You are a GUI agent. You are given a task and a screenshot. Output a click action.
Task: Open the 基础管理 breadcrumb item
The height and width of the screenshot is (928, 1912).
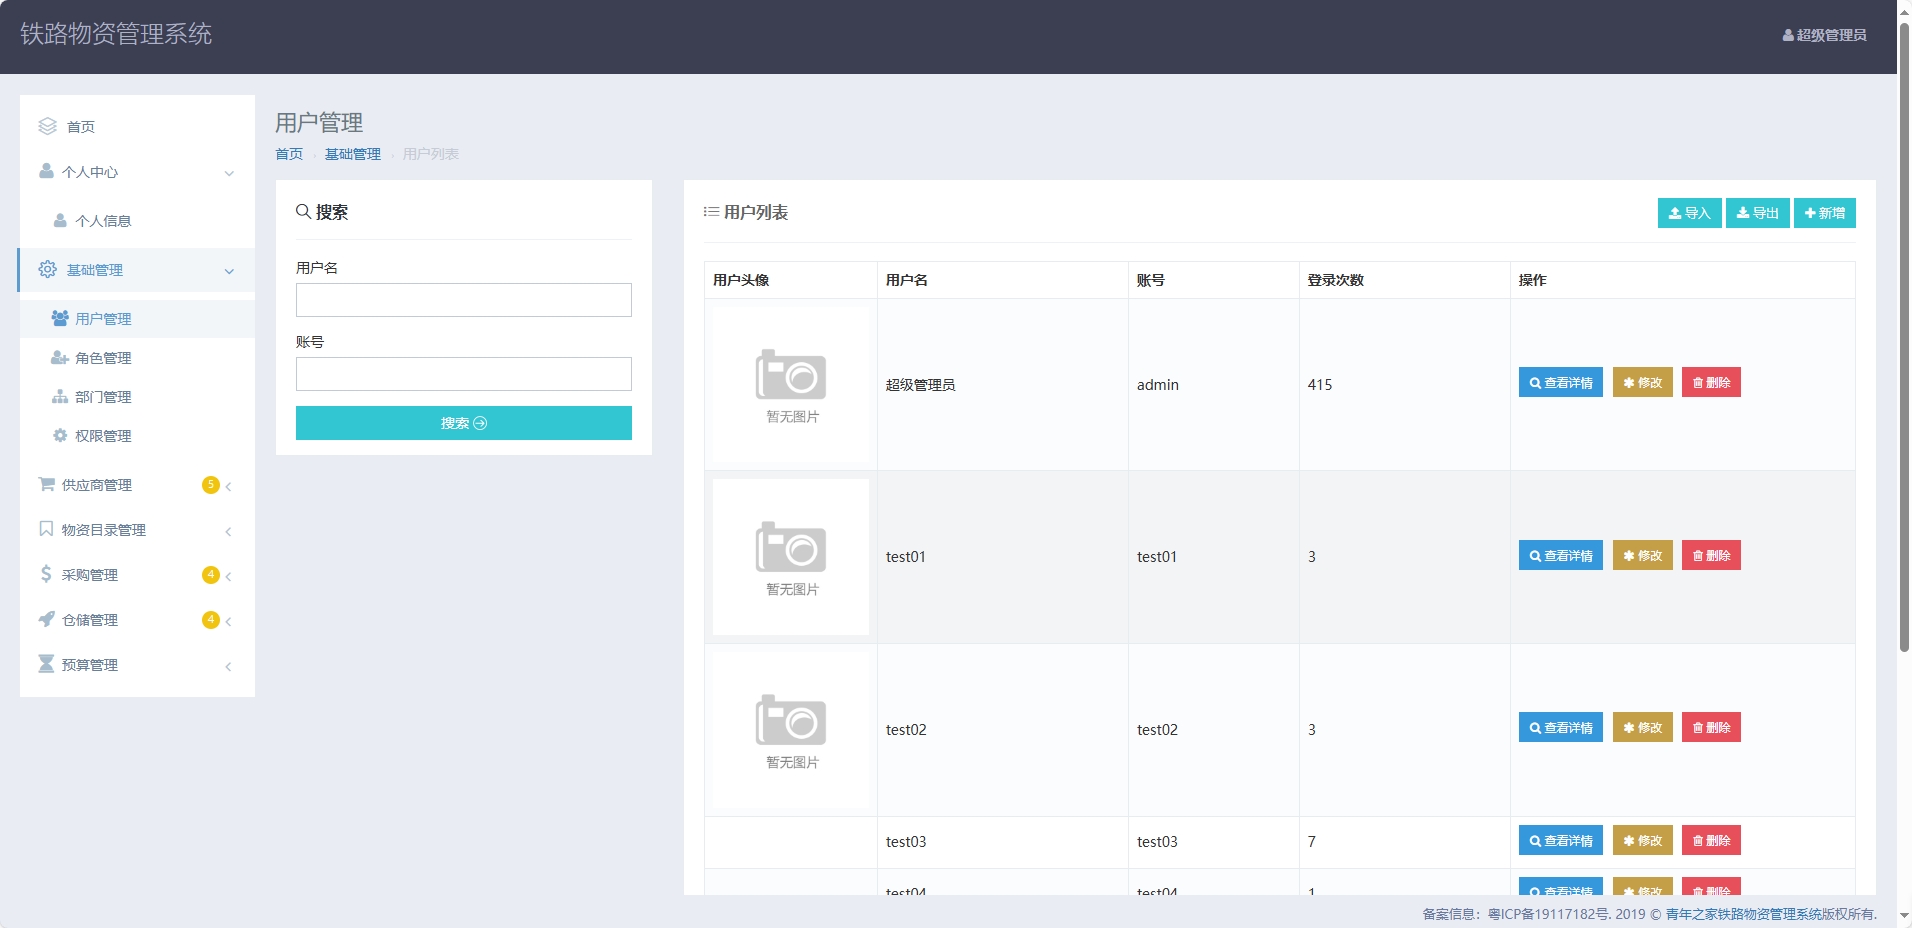(x=352, y=154)
